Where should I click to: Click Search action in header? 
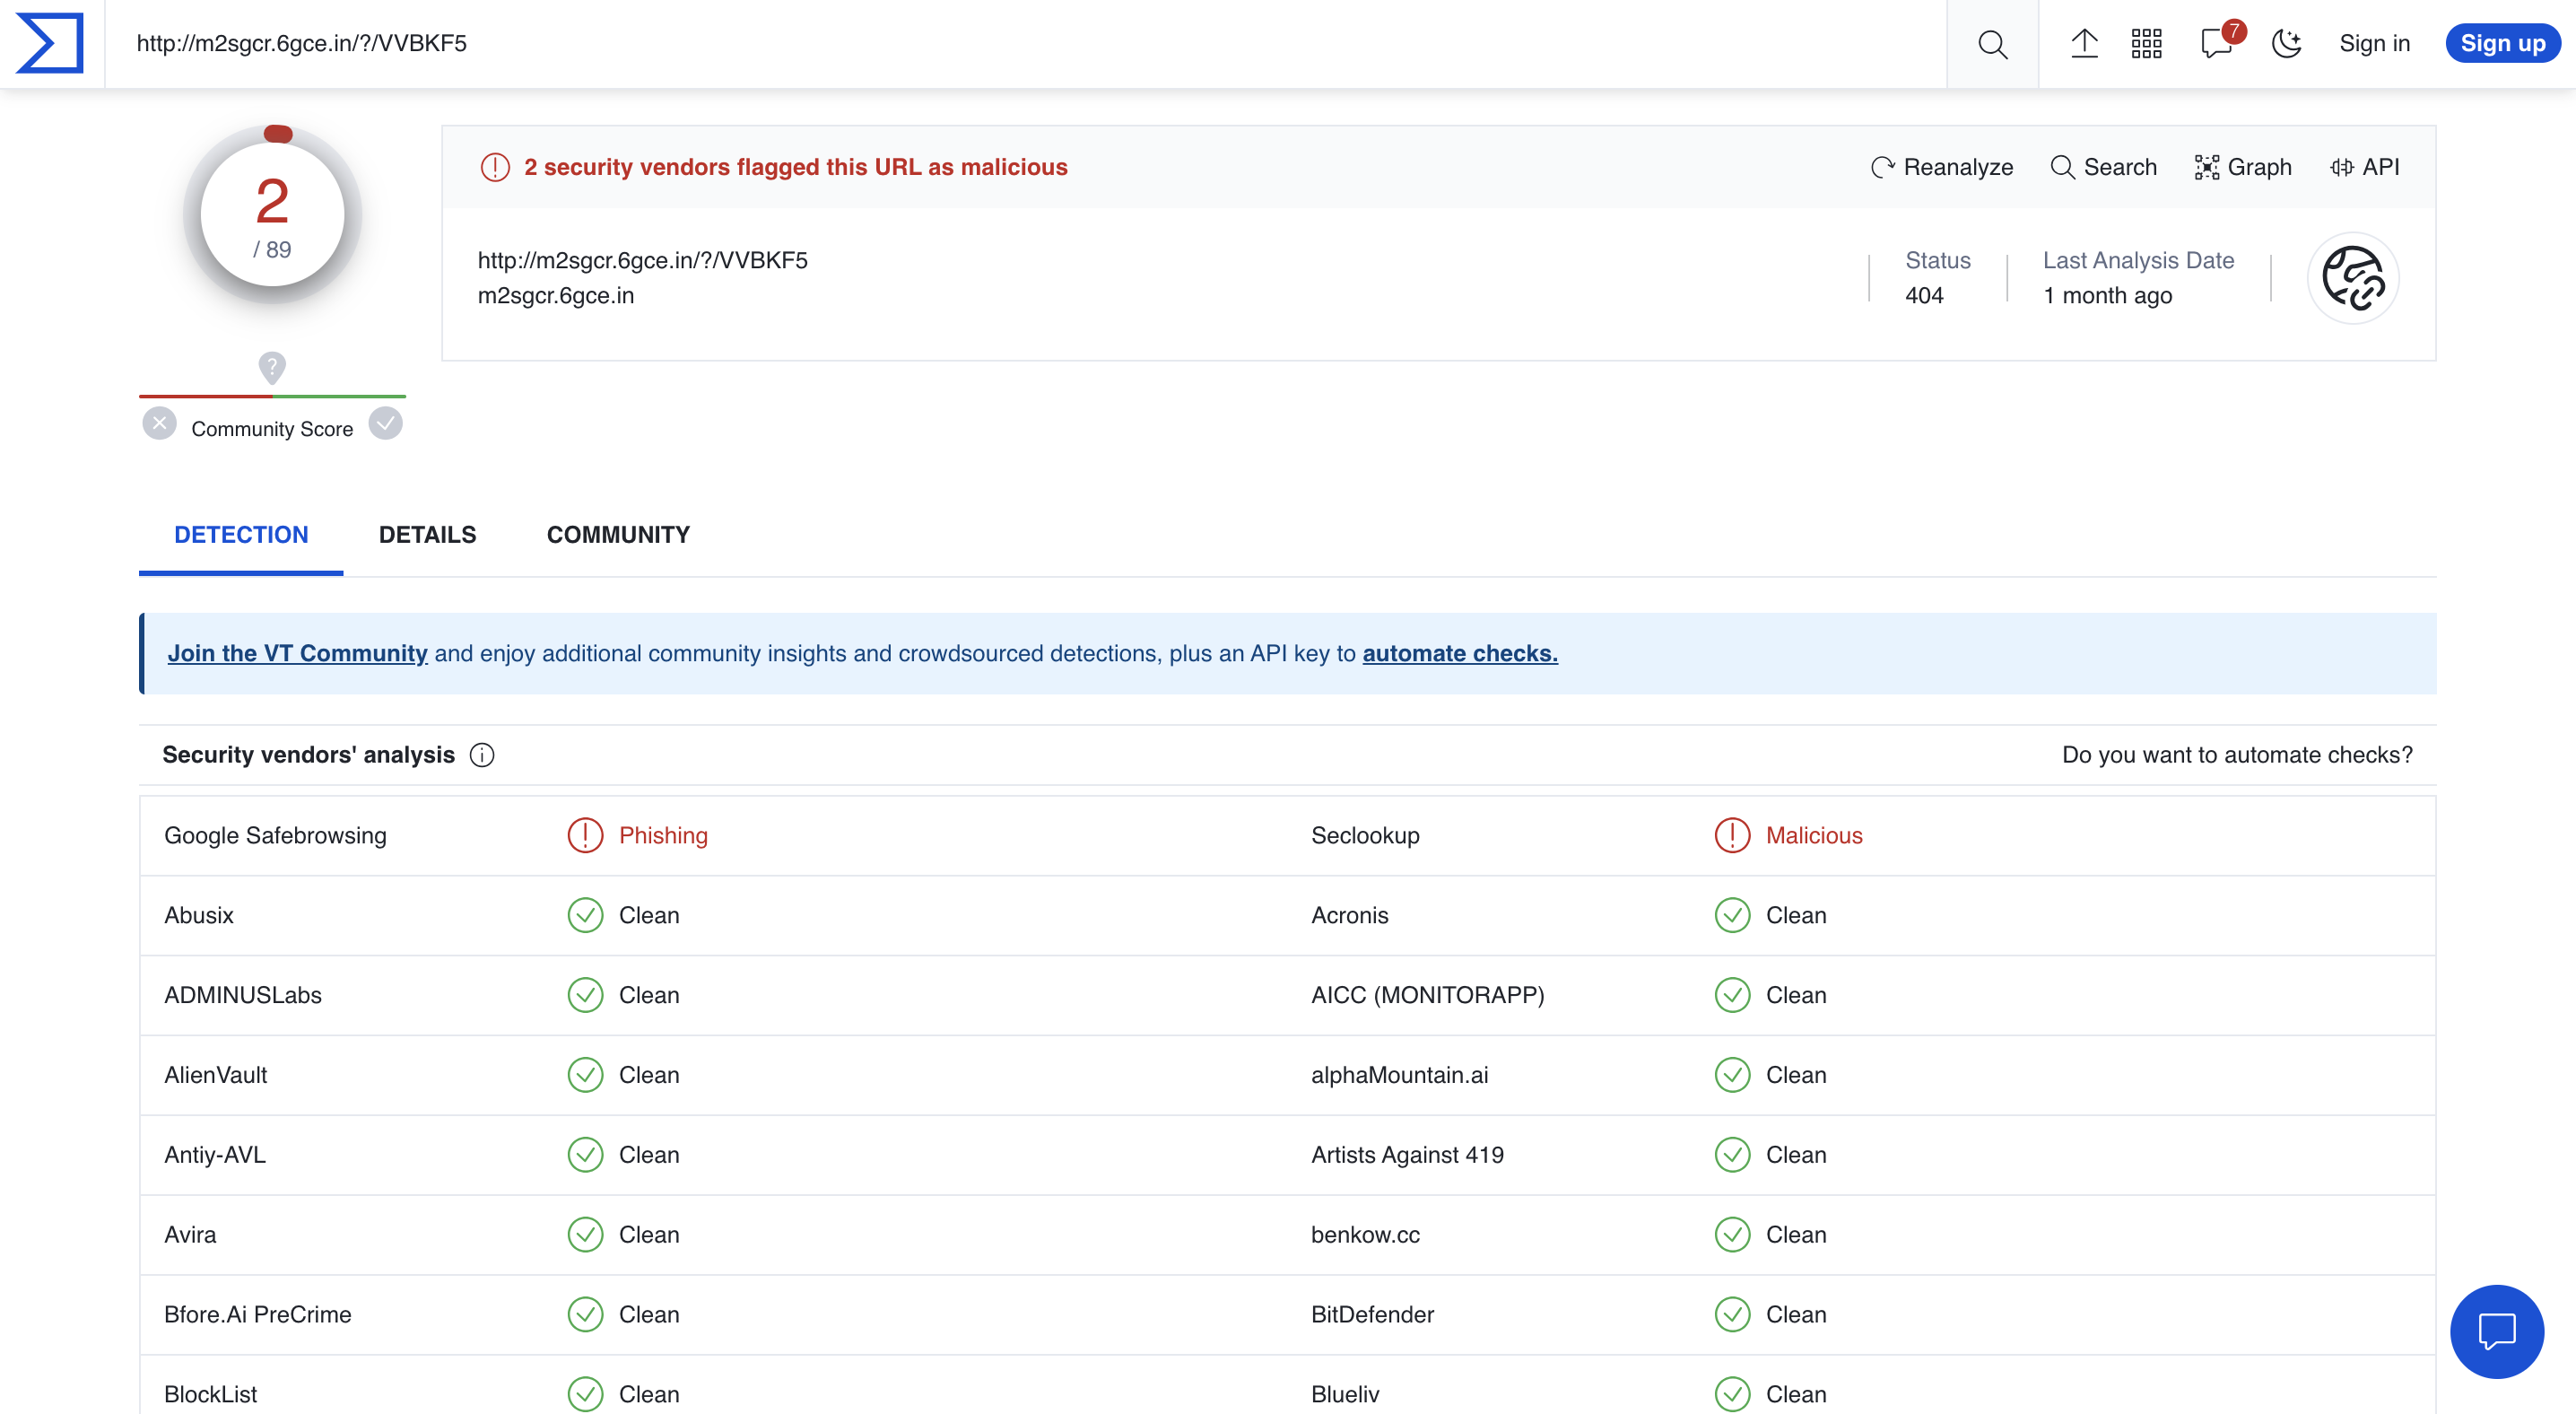pyautogui.click(x=2103, y=167)
